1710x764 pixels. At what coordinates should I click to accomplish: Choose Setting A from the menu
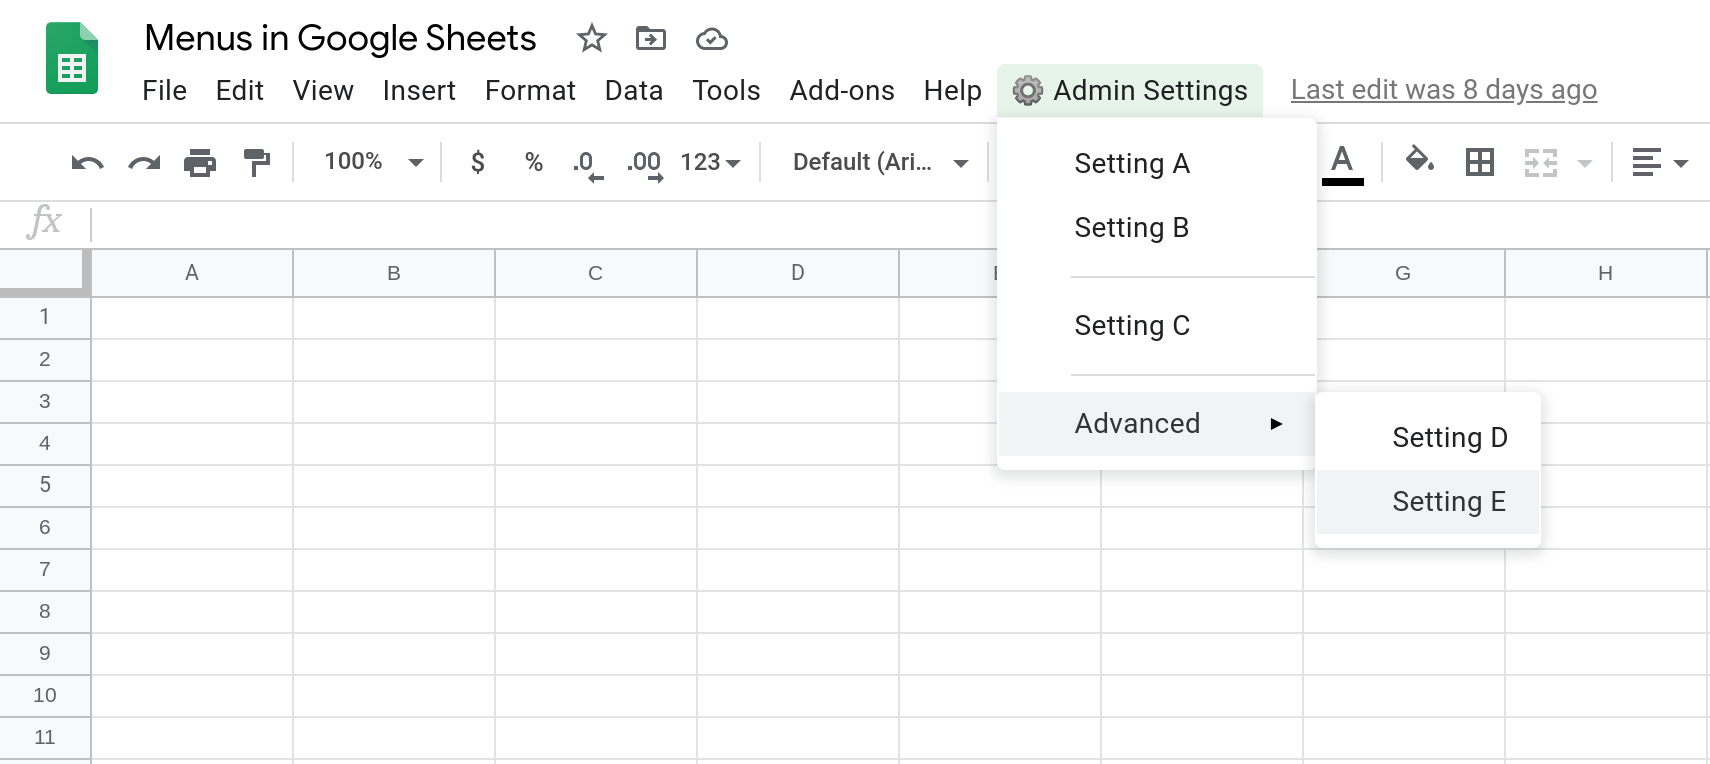pos(1157,163)
